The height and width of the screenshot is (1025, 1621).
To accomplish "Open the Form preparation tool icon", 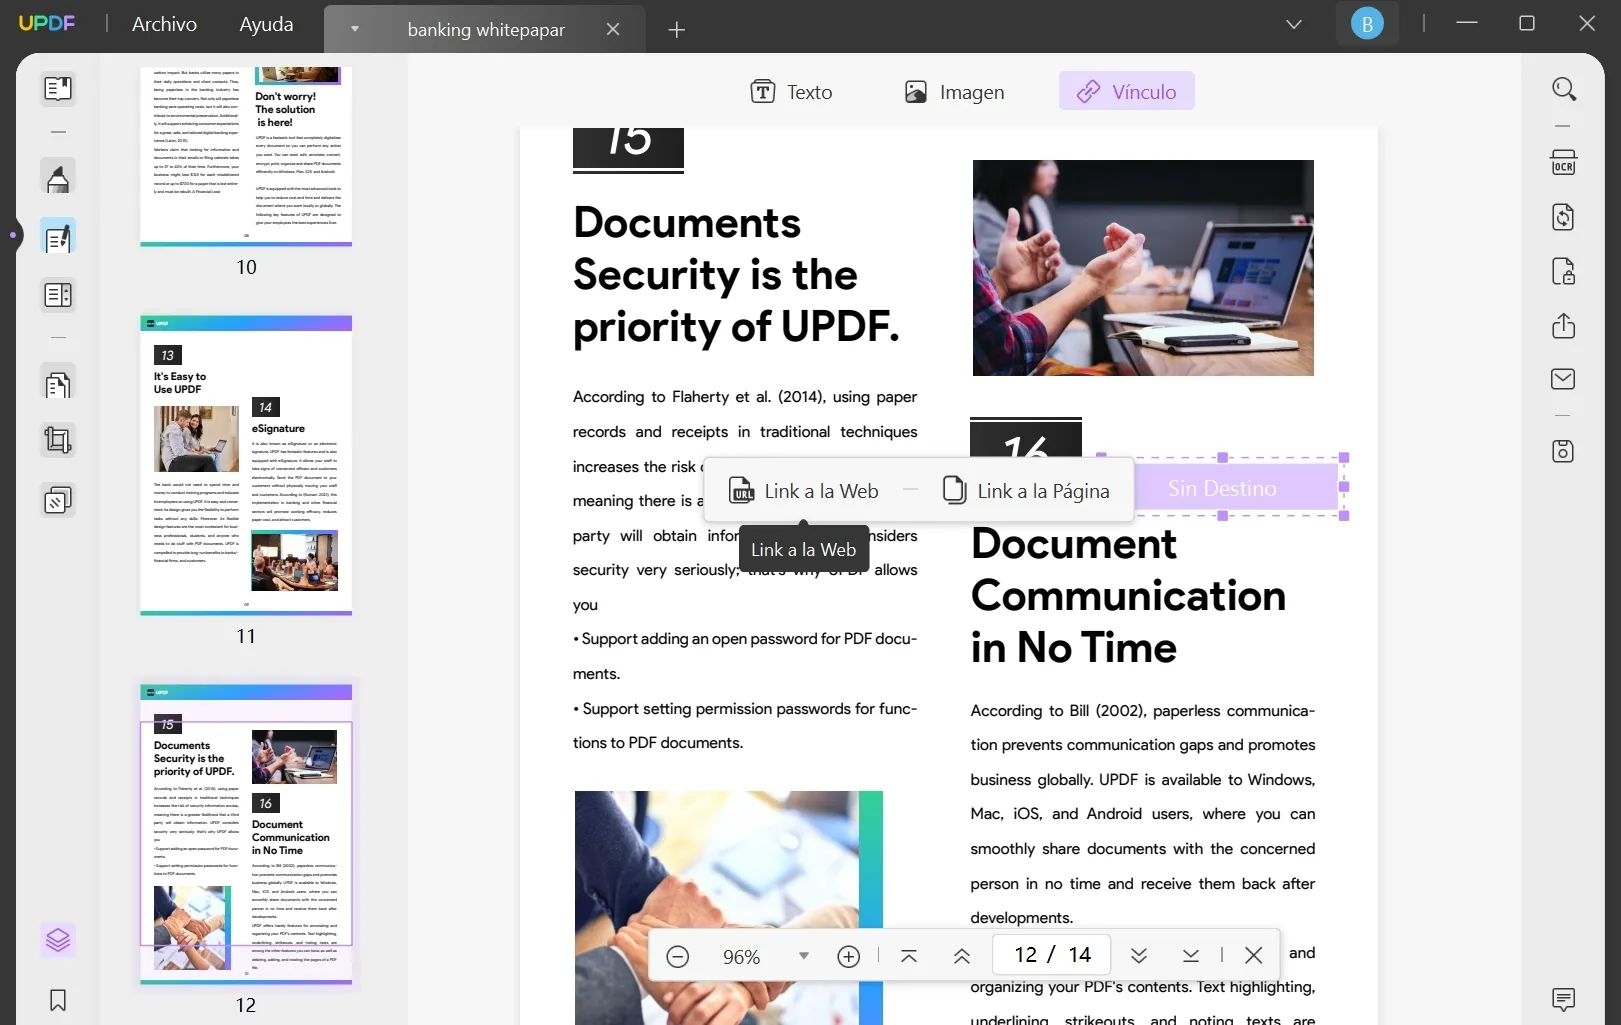I will (x=58, y=295).
